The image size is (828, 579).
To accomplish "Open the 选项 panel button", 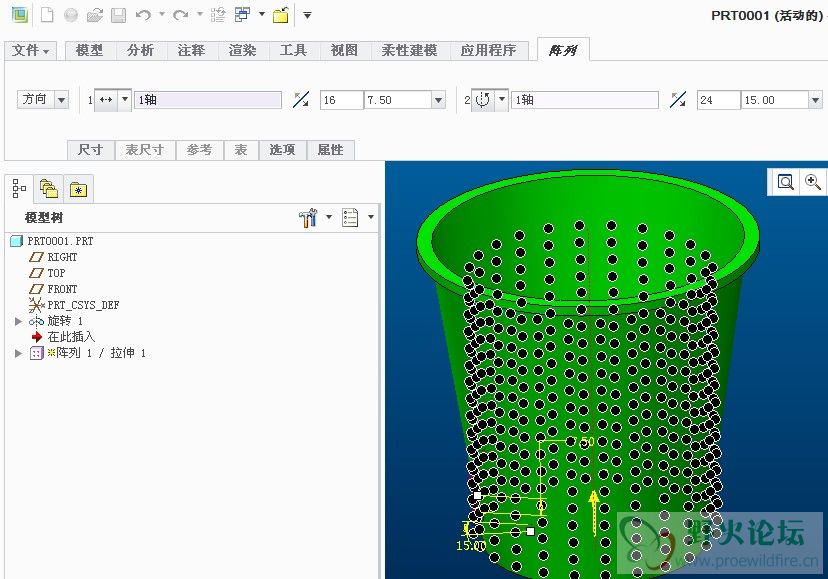I will coord(282,149).
